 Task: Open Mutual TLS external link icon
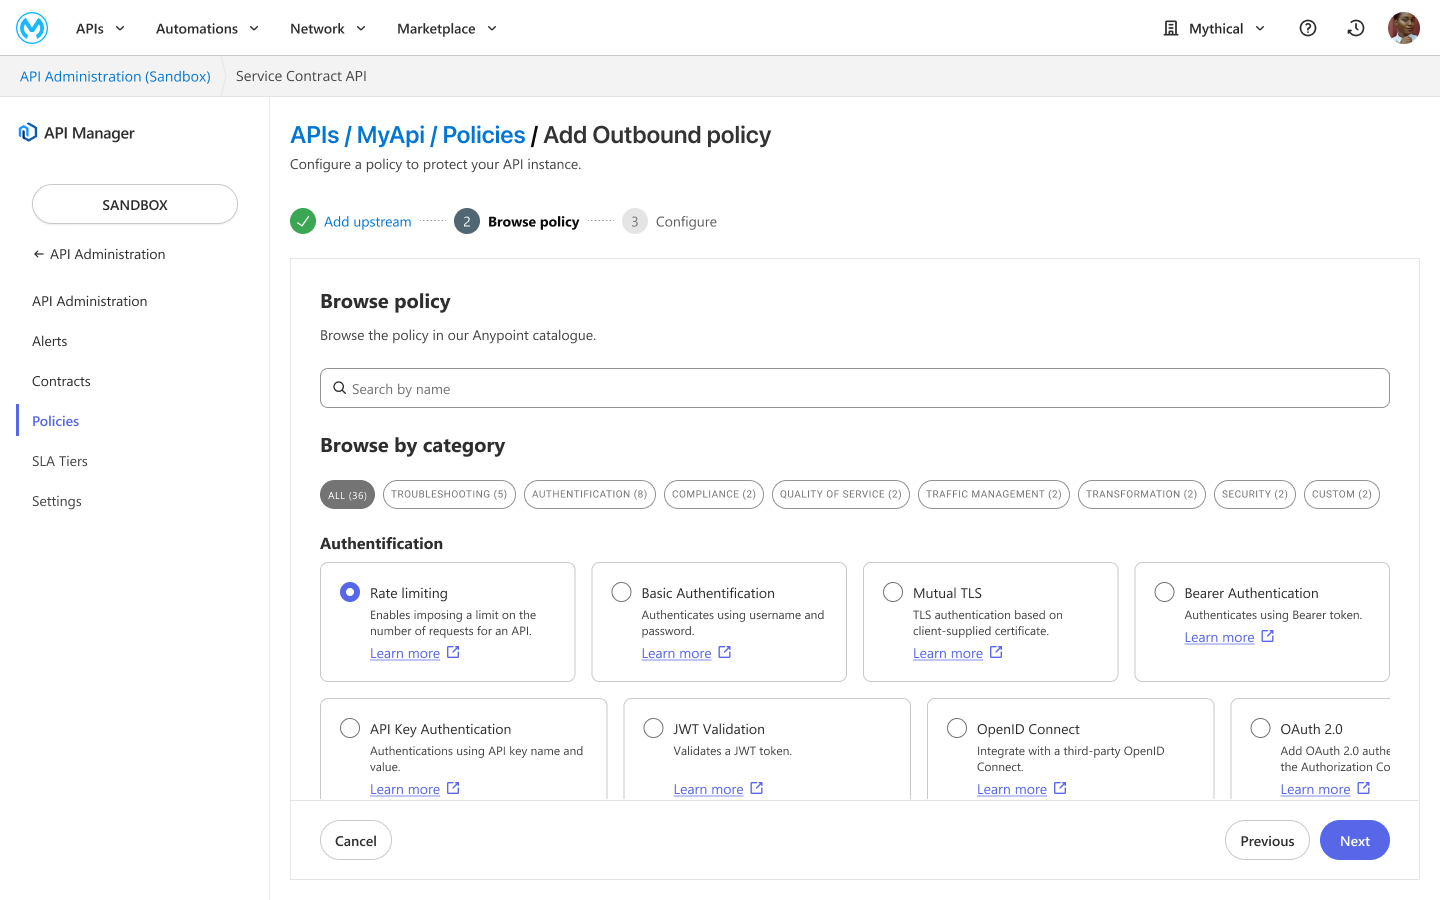pos(996,652)
